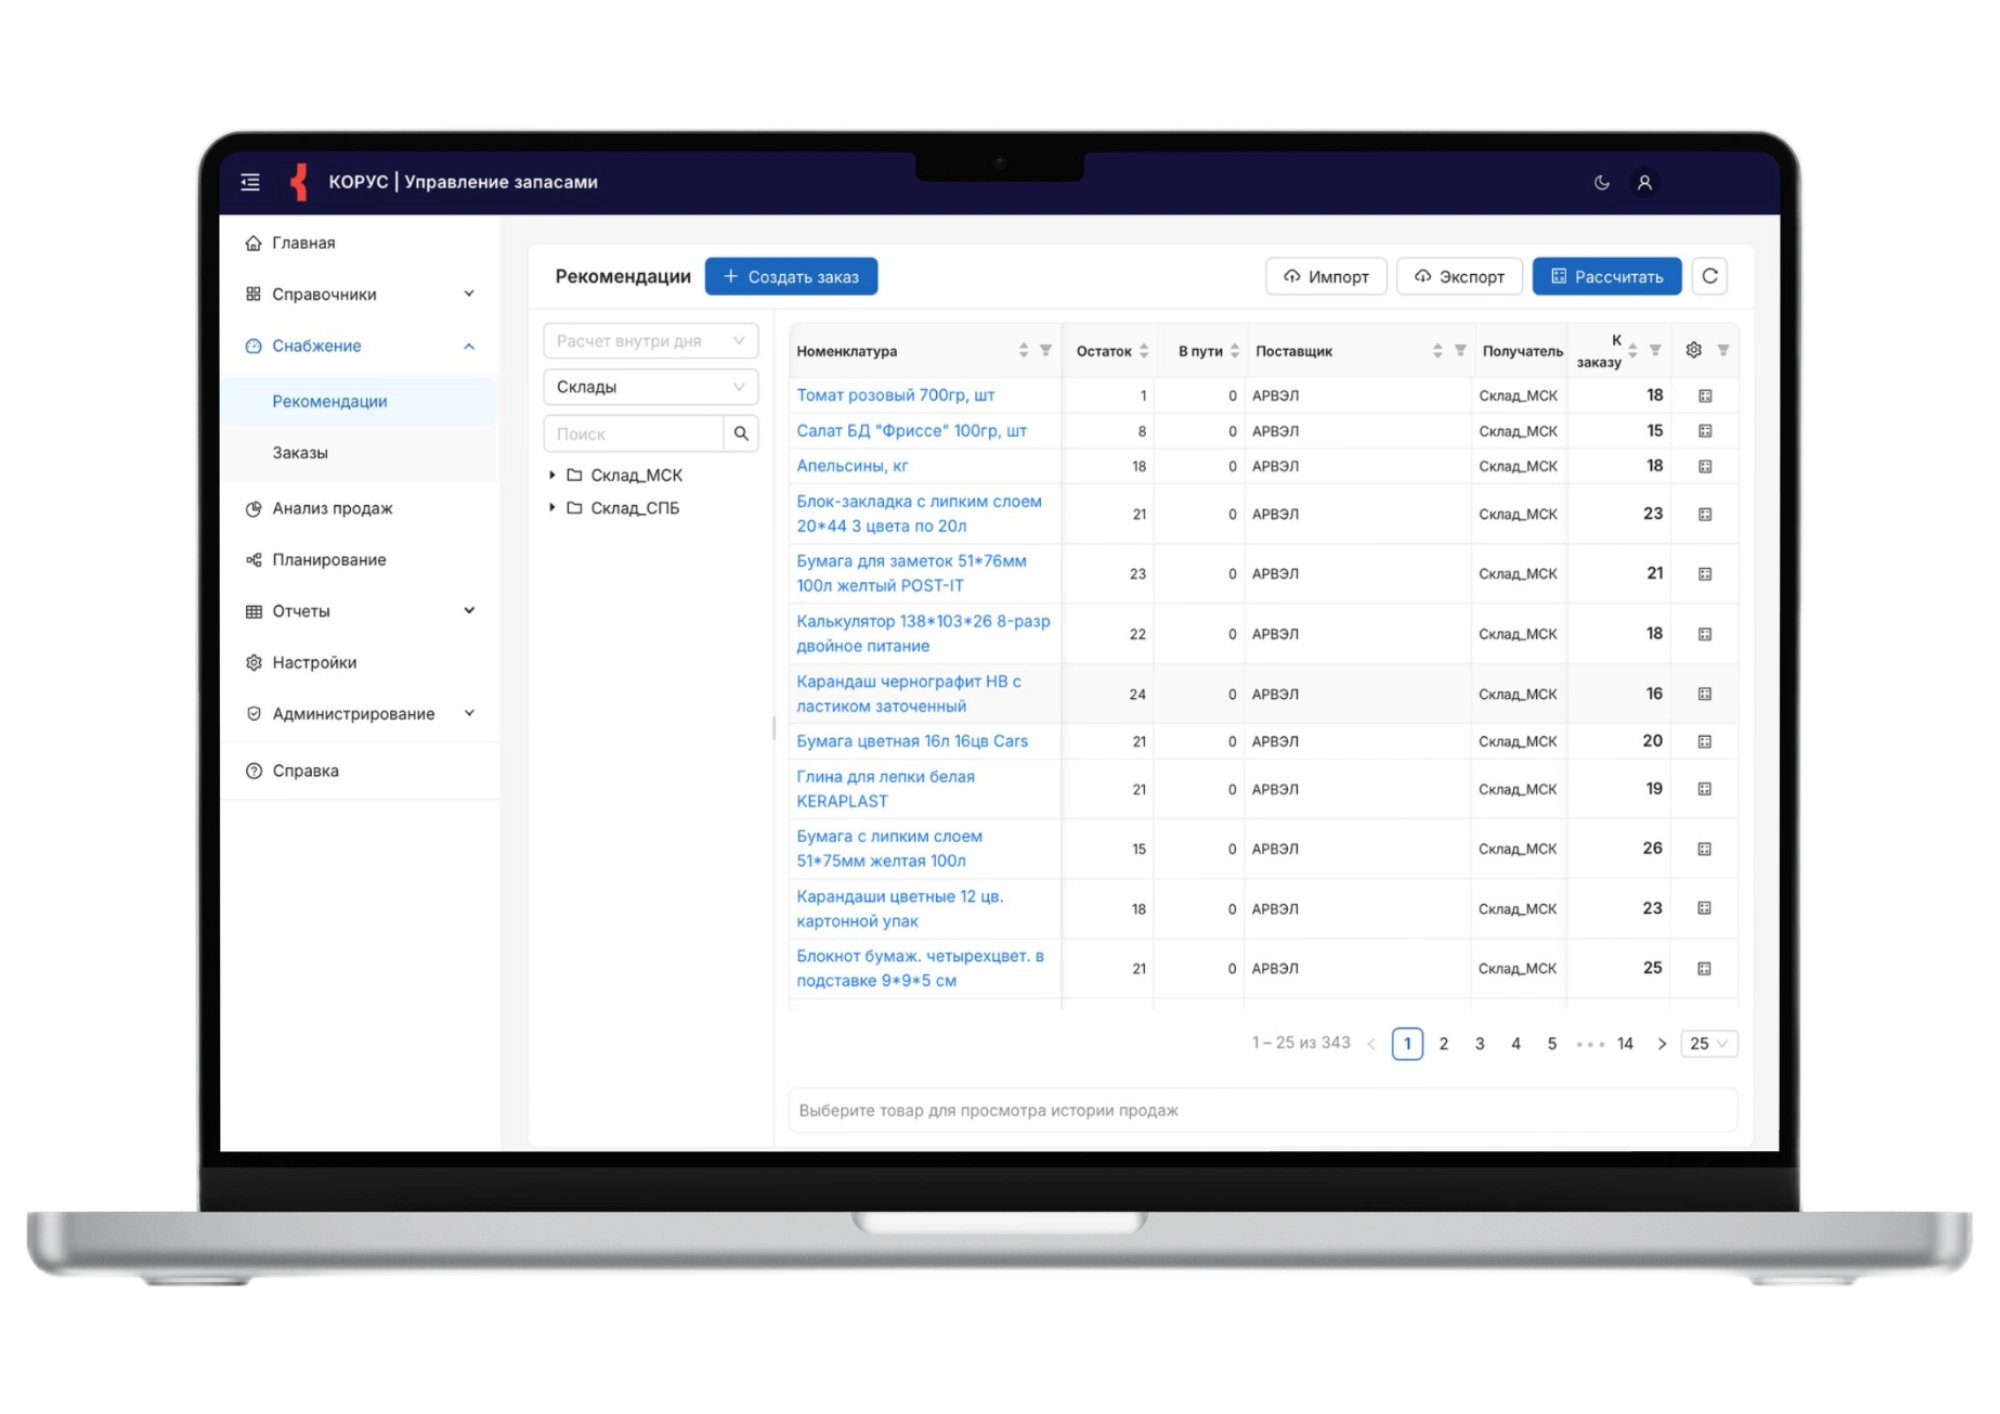Open filter on Номенклатура column

pyautogui.click(x=1045, y=351)
